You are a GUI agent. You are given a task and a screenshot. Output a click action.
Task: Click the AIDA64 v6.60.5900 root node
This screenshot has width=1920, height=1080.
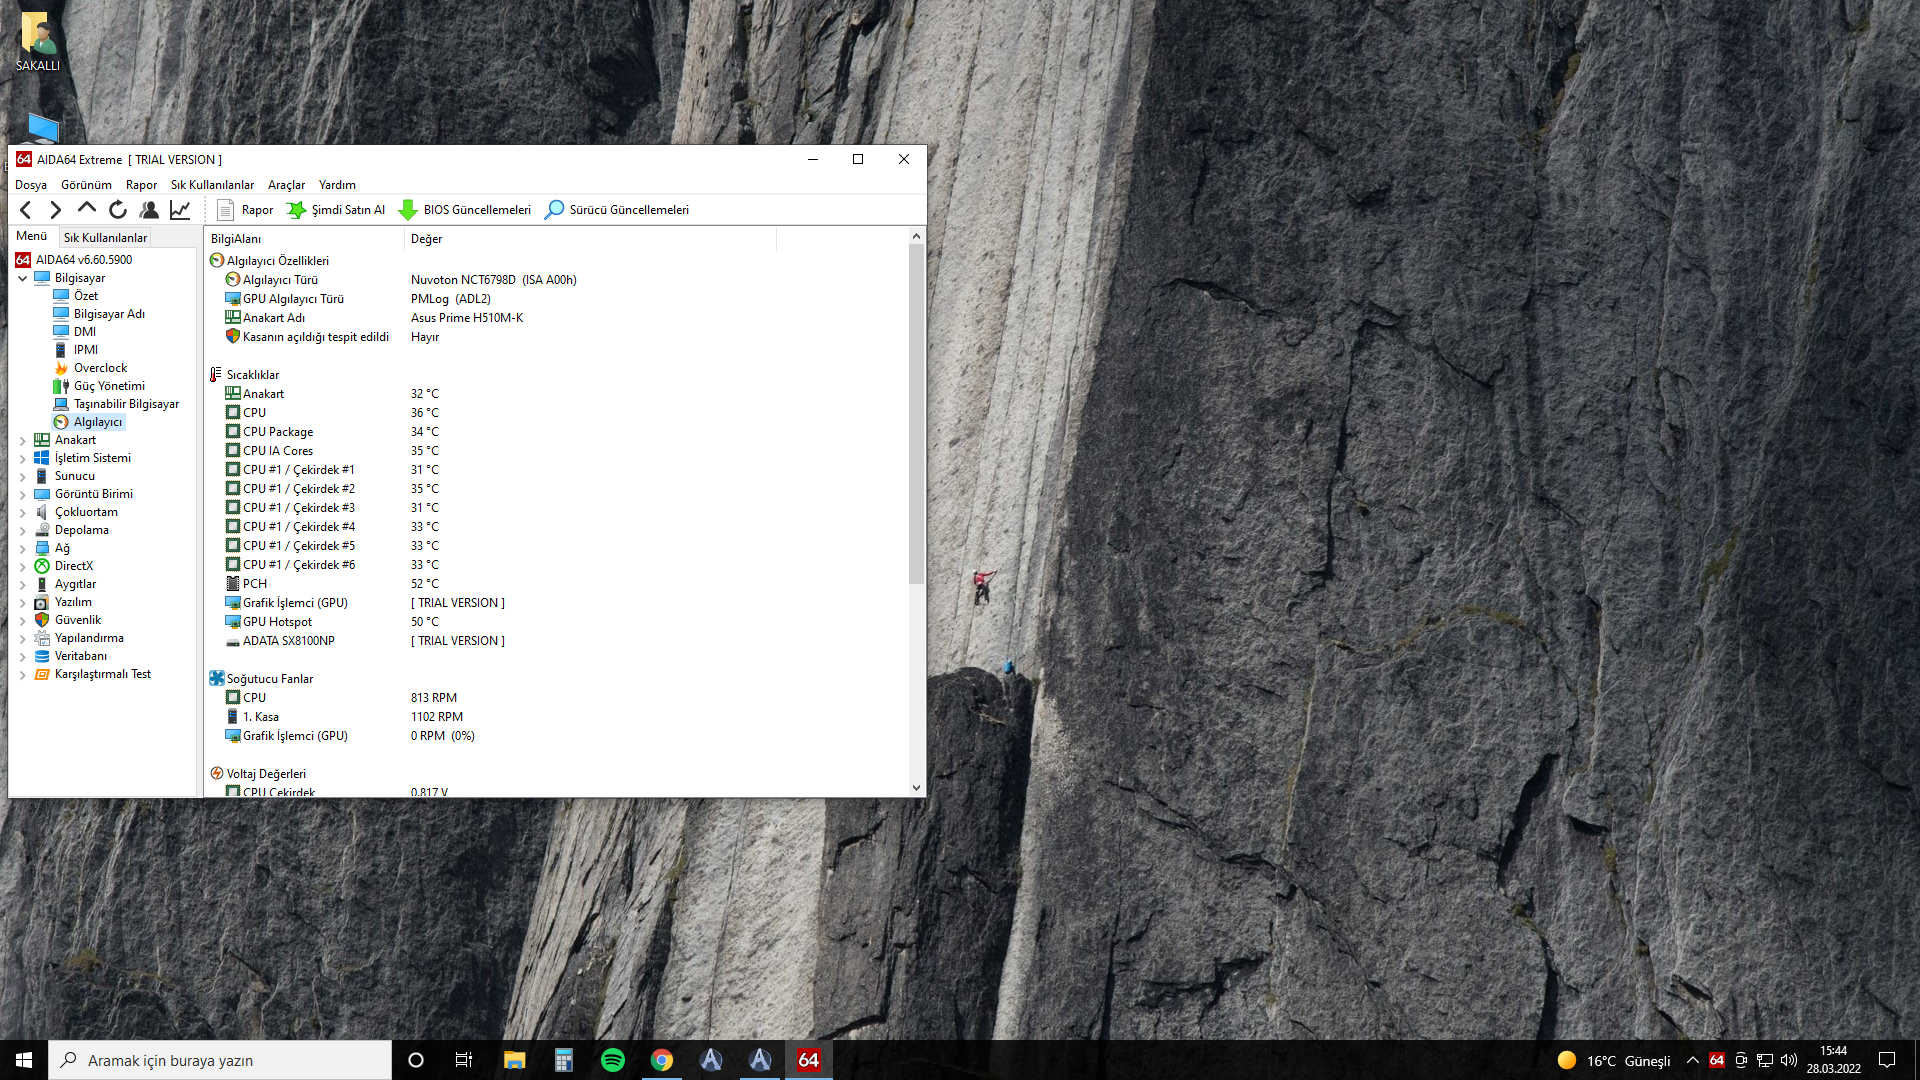click(x=83, y=260)
